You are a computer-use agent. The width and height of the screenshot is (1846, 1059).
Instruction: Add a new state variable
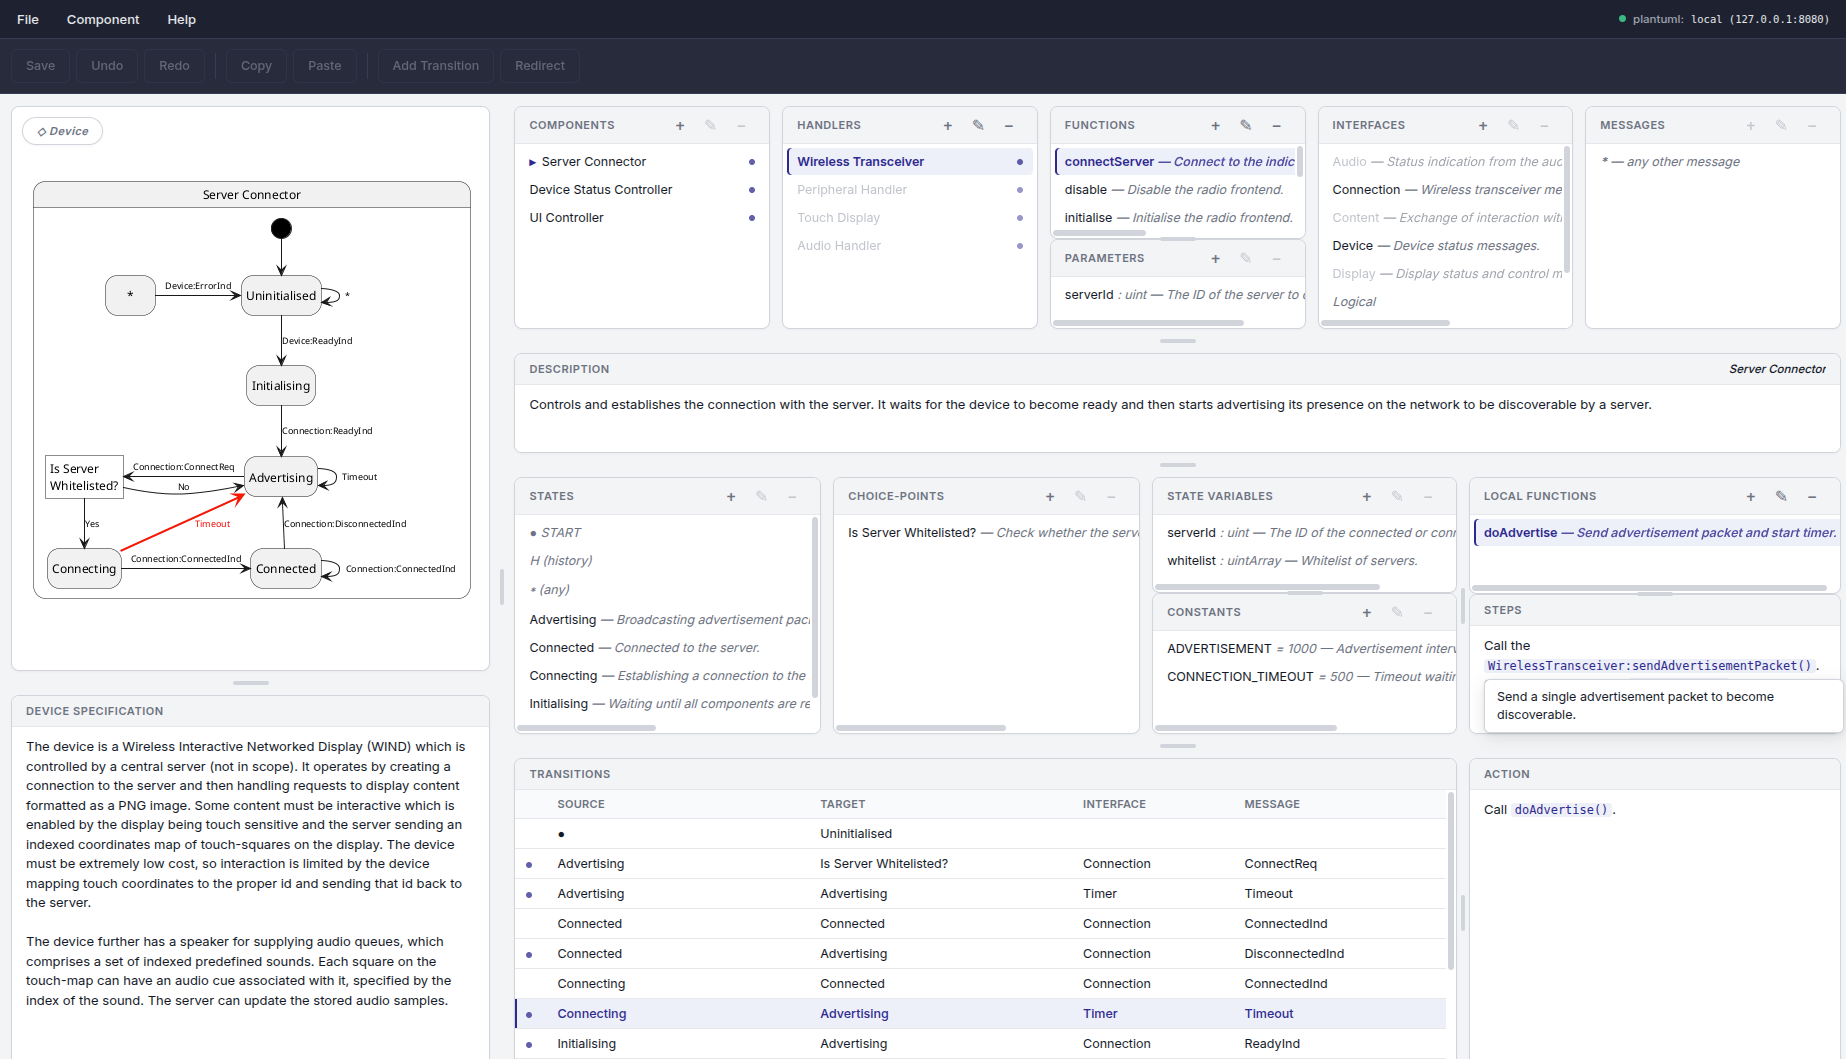point(1366,497)
